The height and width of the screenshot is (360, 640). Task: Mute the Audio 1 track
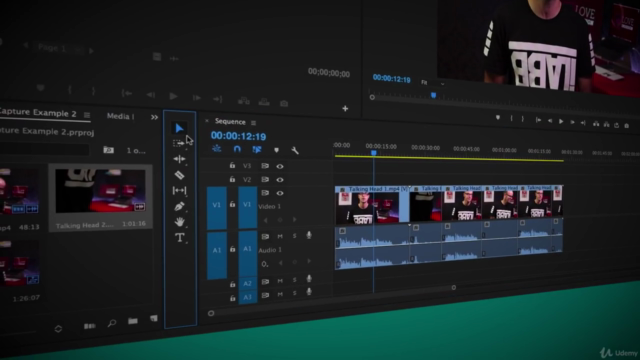tap(280, 236)
